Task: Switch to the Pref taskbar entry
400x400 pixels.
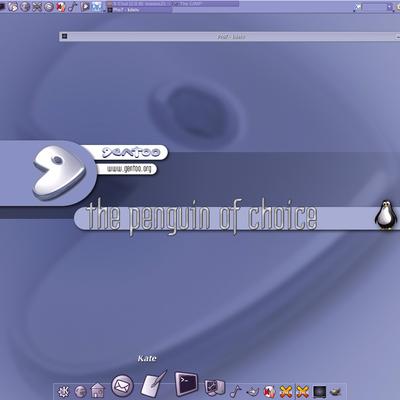Action: (x=139, y=10)
